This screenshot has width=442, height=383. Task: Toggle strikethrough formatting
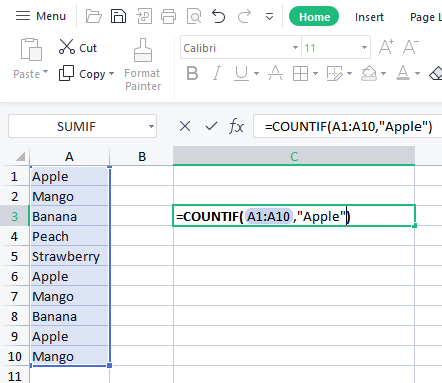[275, 73]
